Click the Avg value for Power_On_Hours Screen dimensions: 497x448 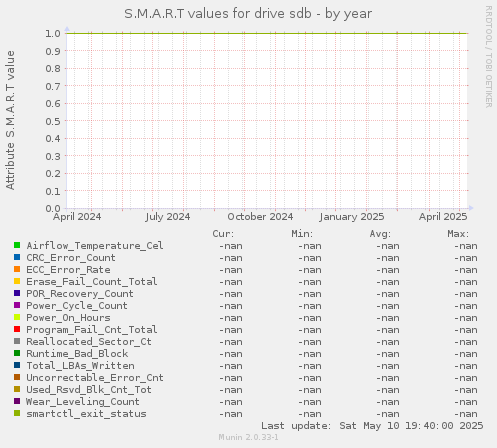point(388,318)
